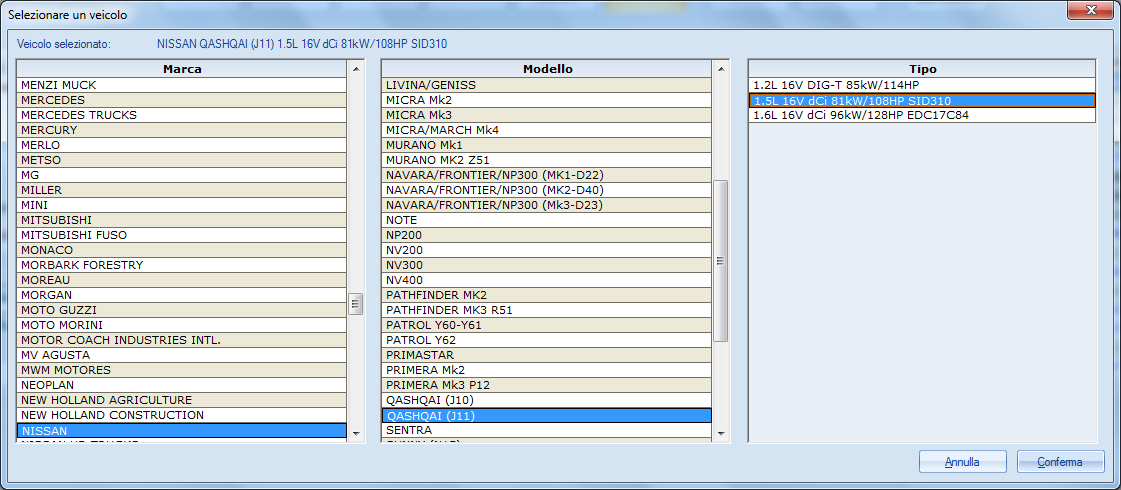Select NAVARA/FRONTIER/NP300 (Mk3-D23) model
This screenshot has width=1121, height=490.
(x=547, y=205)
